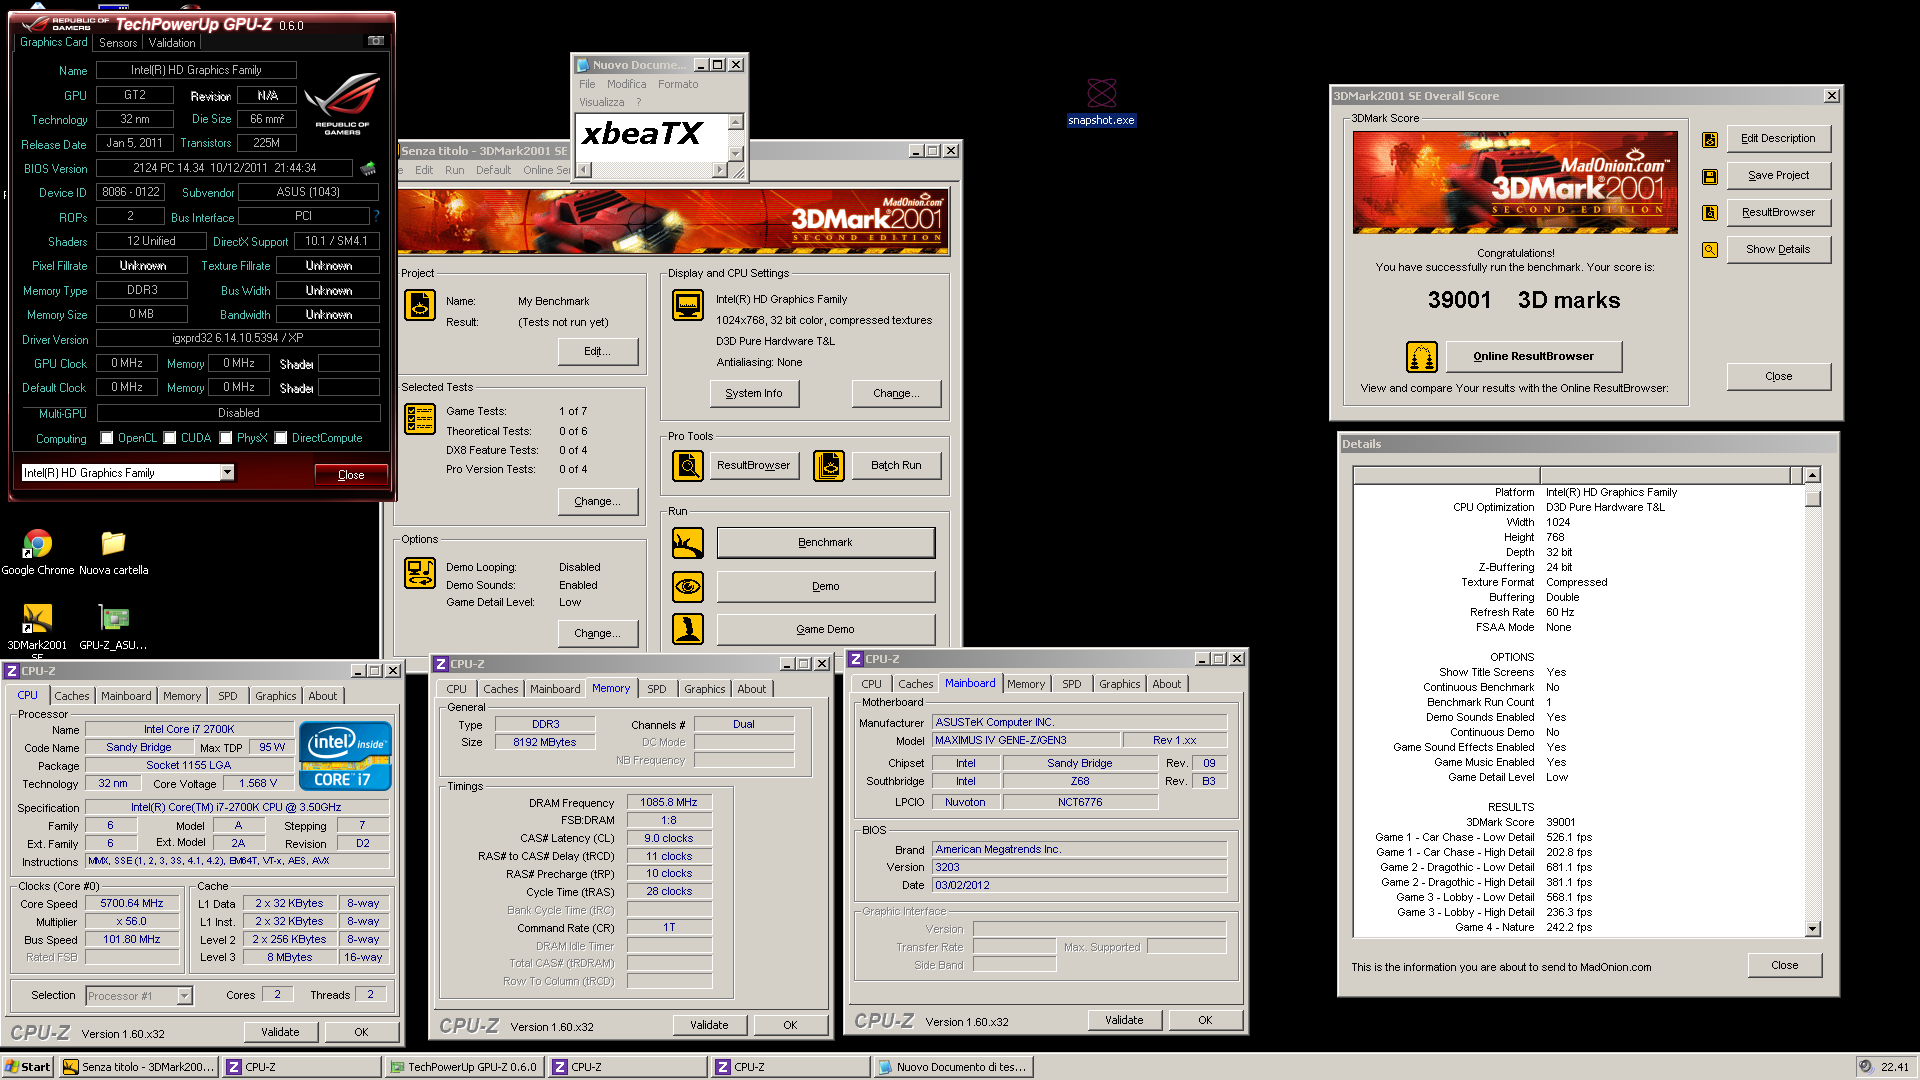1920x1080 pixels.
Task: Open the Caches tab in left CPU-Z window
Action: tap(72, 696)
